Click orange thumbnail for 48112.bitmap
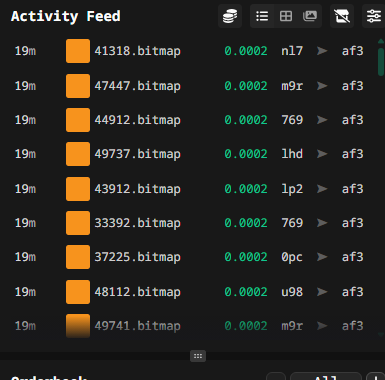This screenshot has height=380, width=385. point(78,292)
